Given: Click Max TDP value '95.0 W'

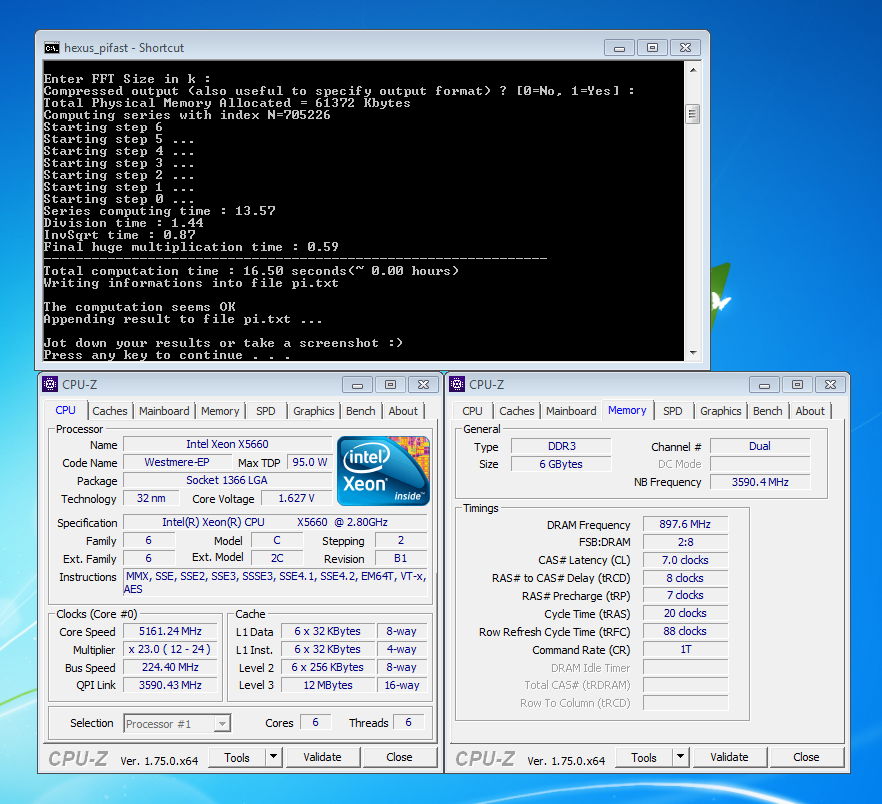Looking at the screenshot, I should tap(309, 462).
